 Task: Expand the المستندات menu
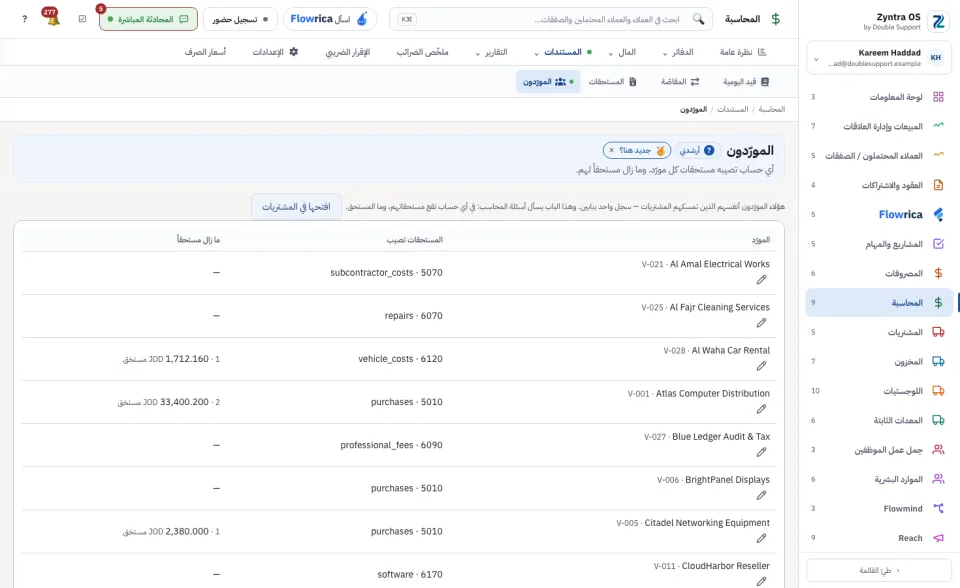[x=563, y=52]
